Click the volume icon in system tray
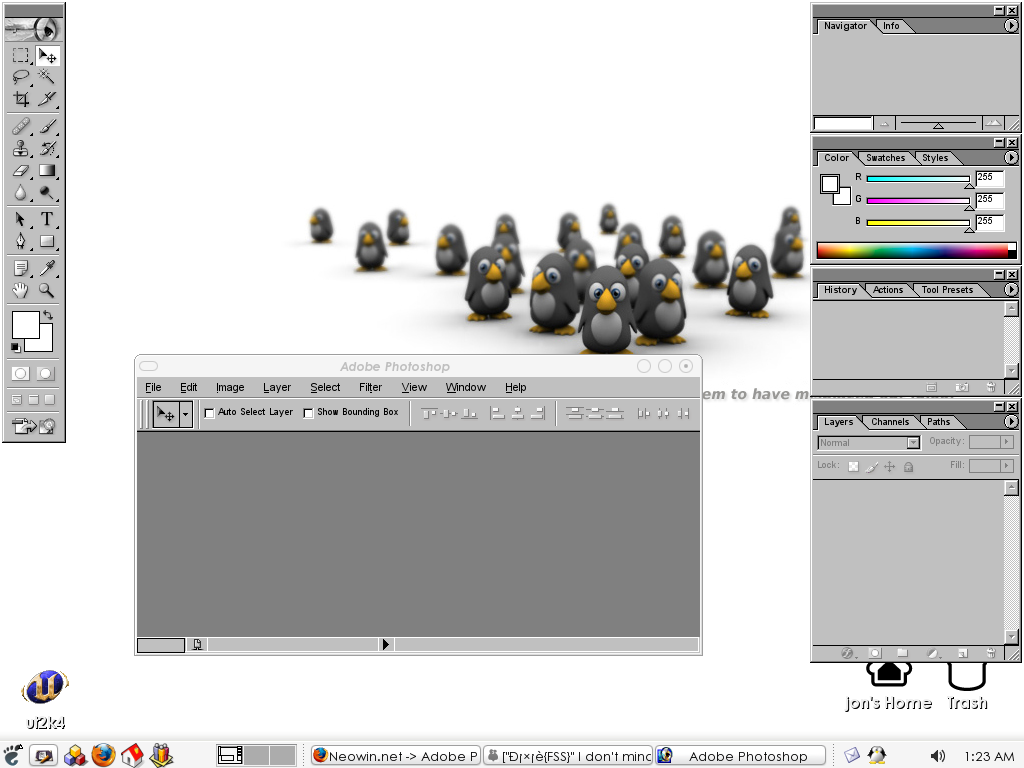This screenshot has width=1024, height=768. tap(937, 756)
